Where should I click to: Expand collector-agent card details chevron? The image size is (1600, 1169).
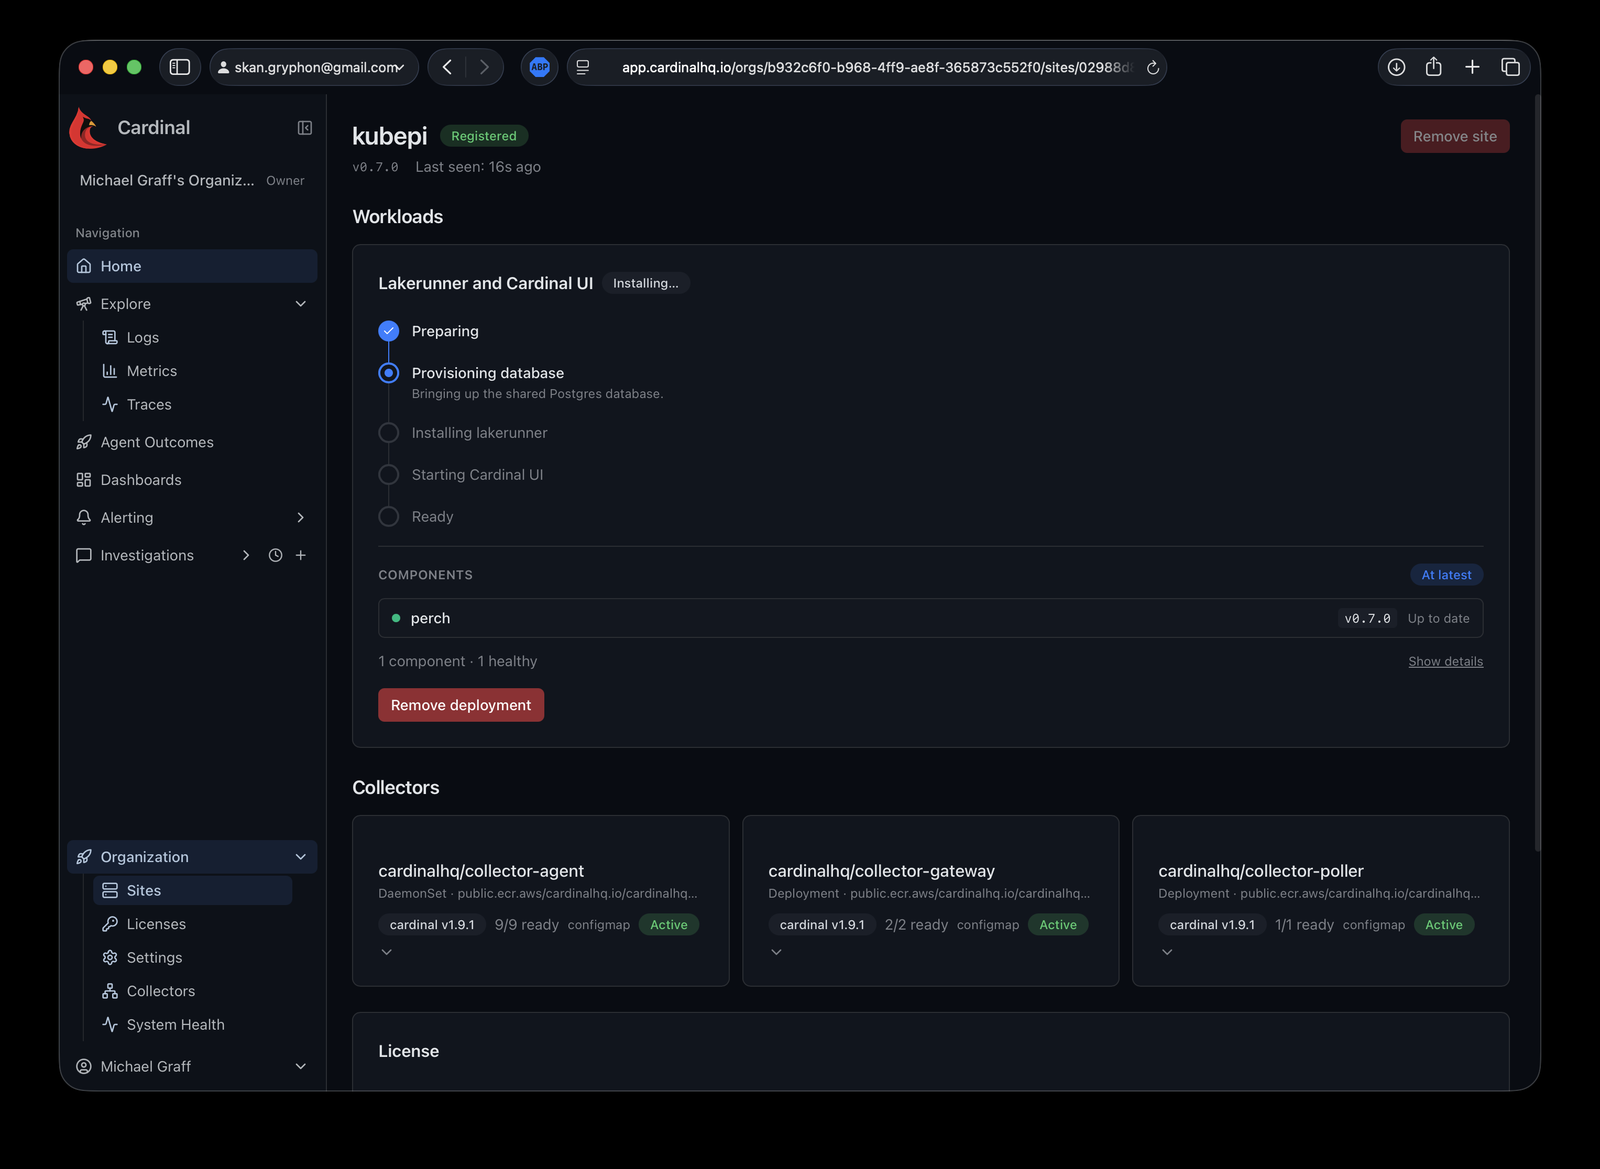[387, 952]
